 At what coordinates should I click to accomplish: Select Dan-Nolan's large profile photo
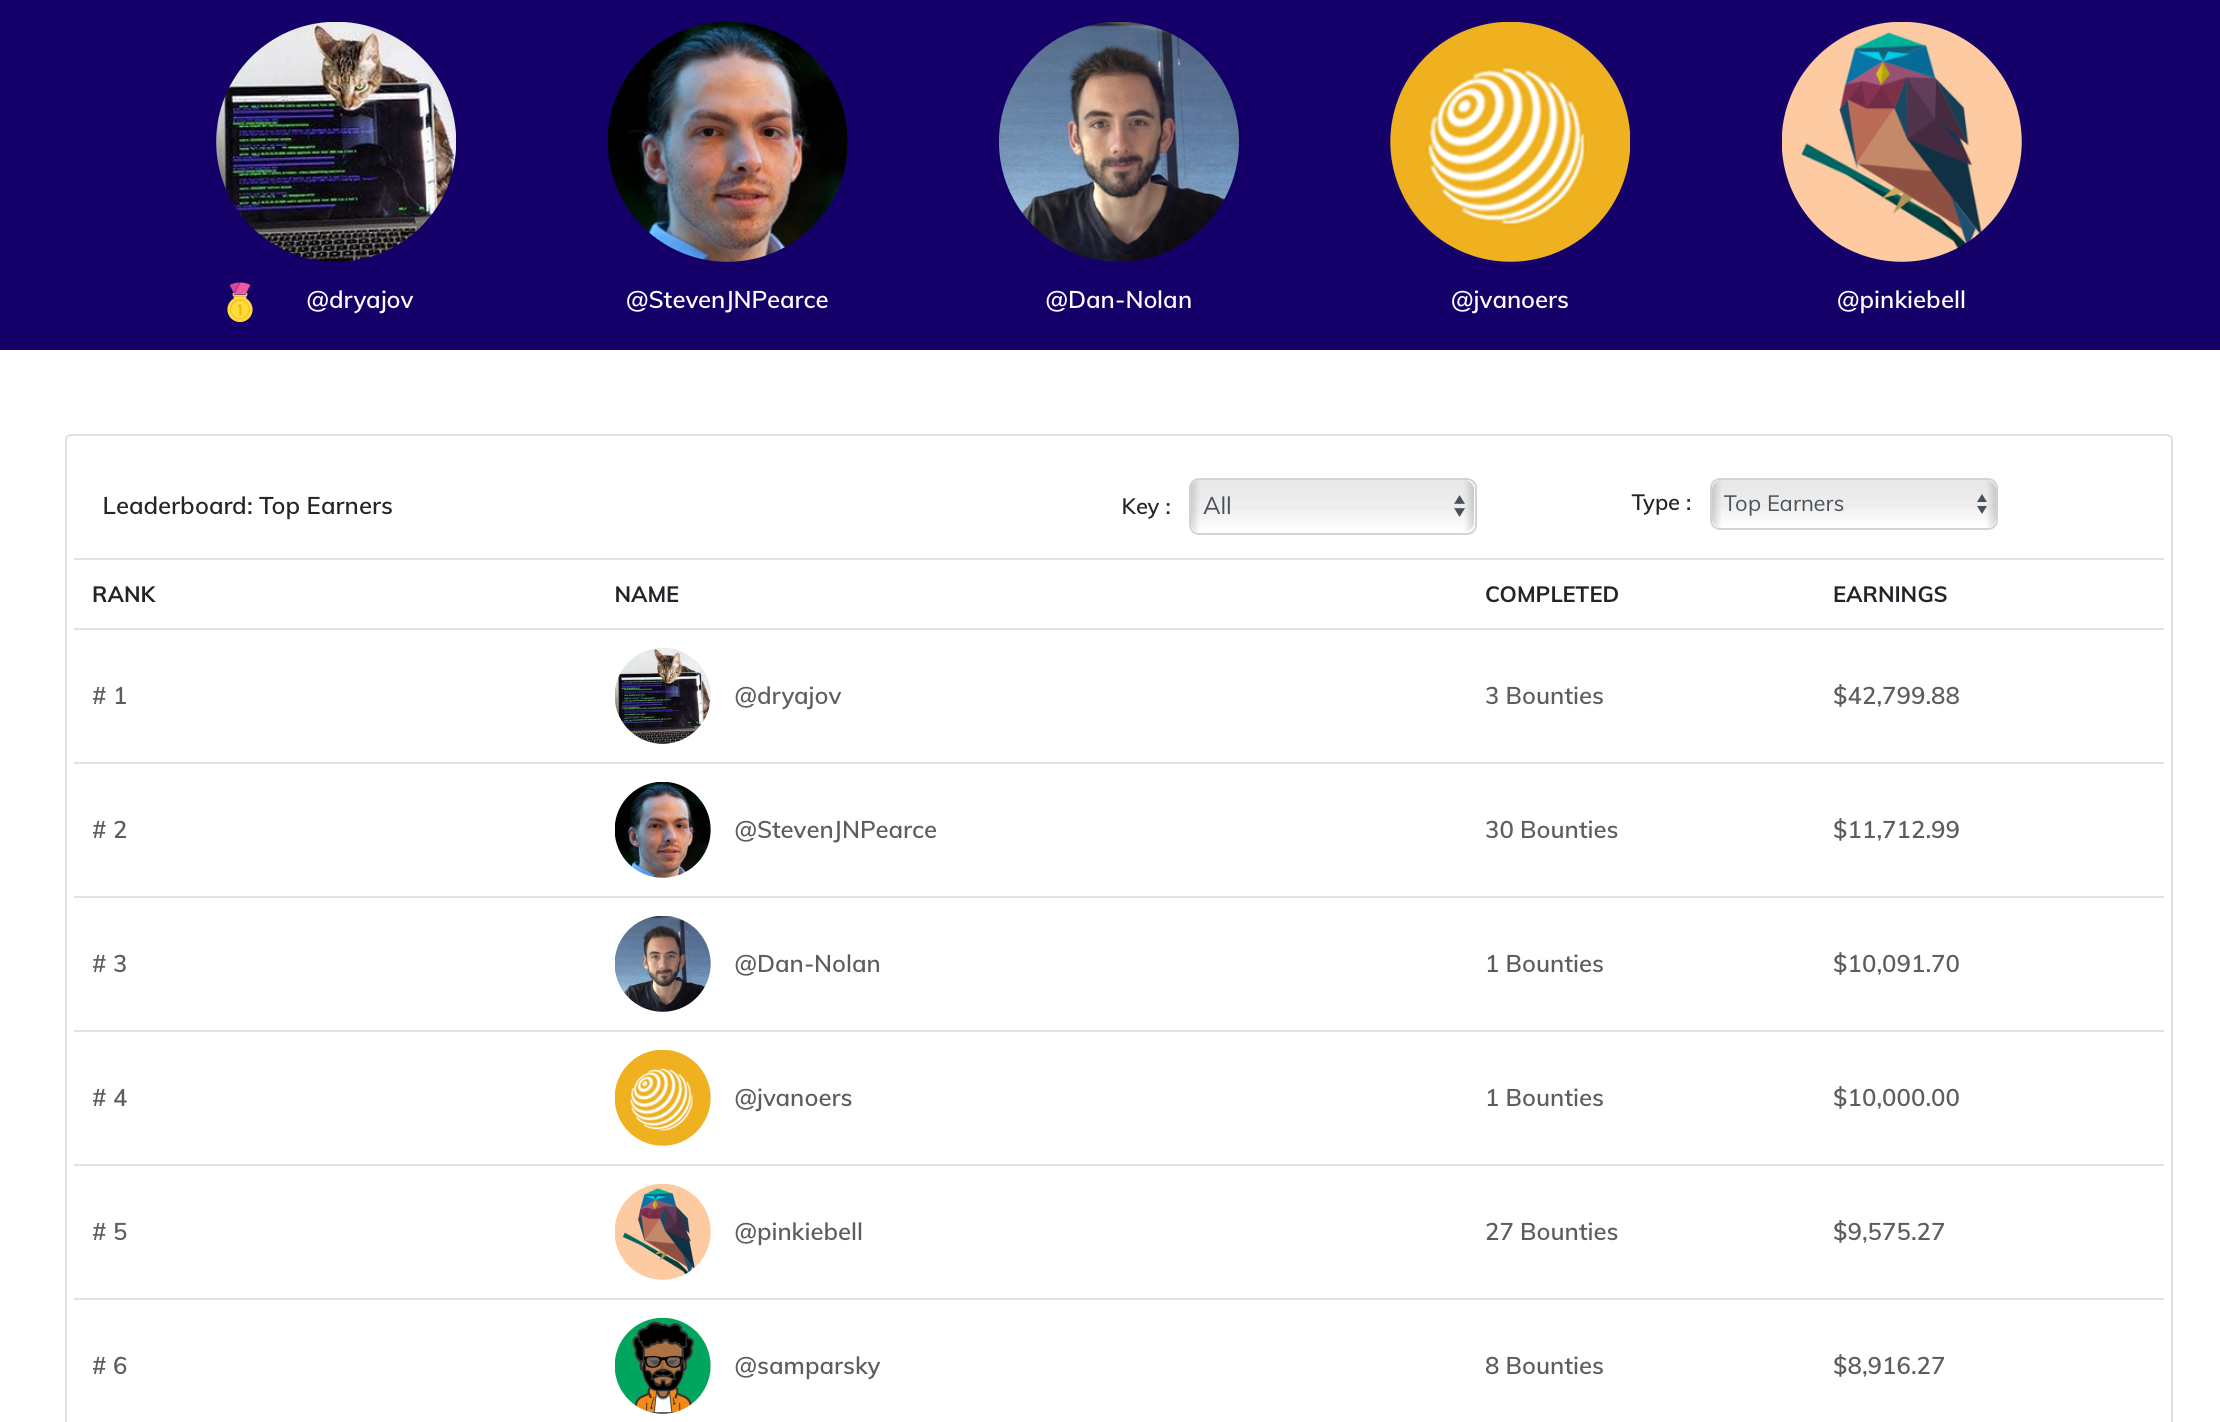click(1118, 142)
